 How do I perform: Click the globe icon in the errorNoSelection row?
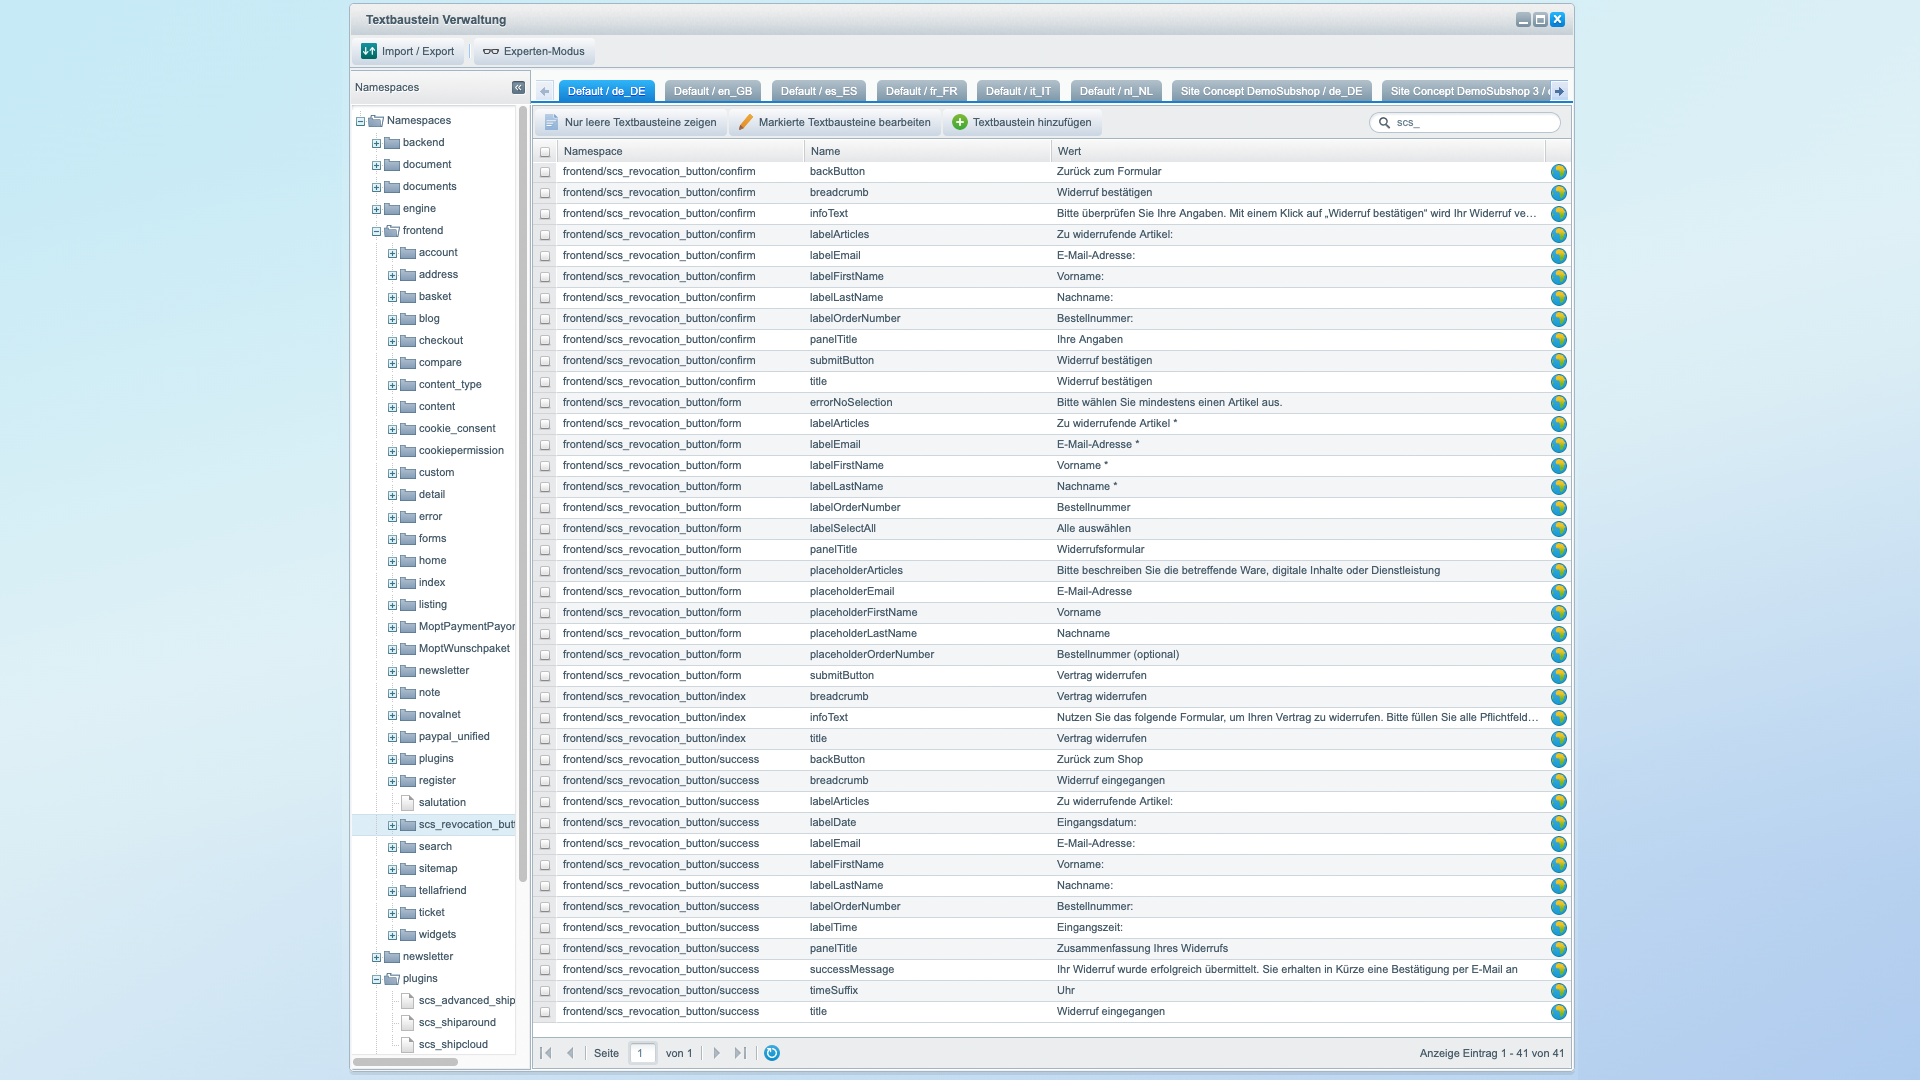tap(1558, 403)
